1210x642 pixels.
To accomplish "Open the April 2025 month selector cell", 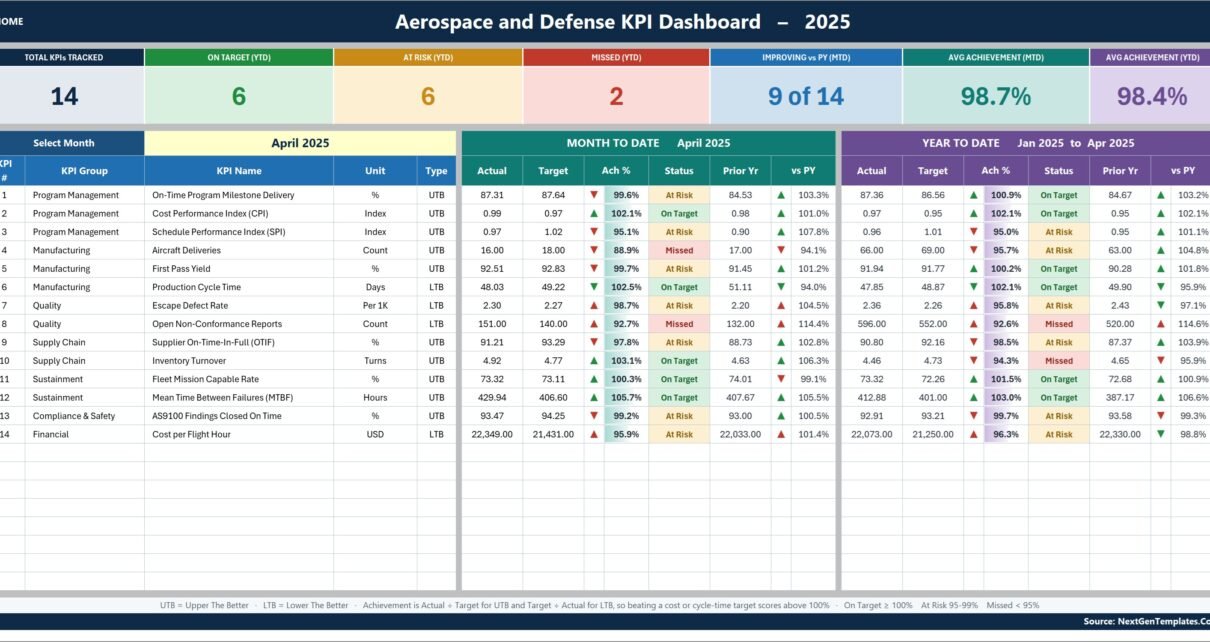I will pyautogui.click(x=300, y=143).
